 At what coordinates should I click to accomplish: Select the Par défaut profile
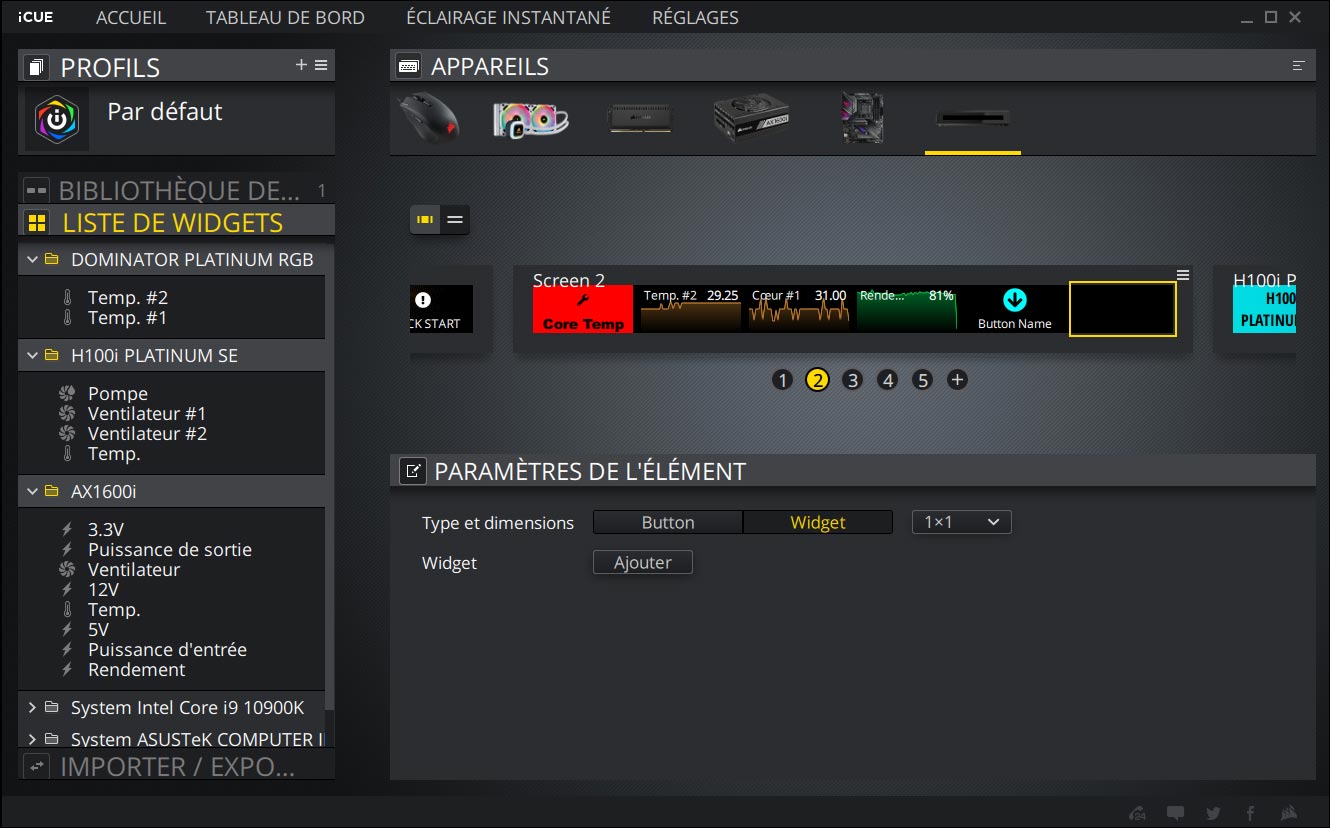click(x=176, y=119)
